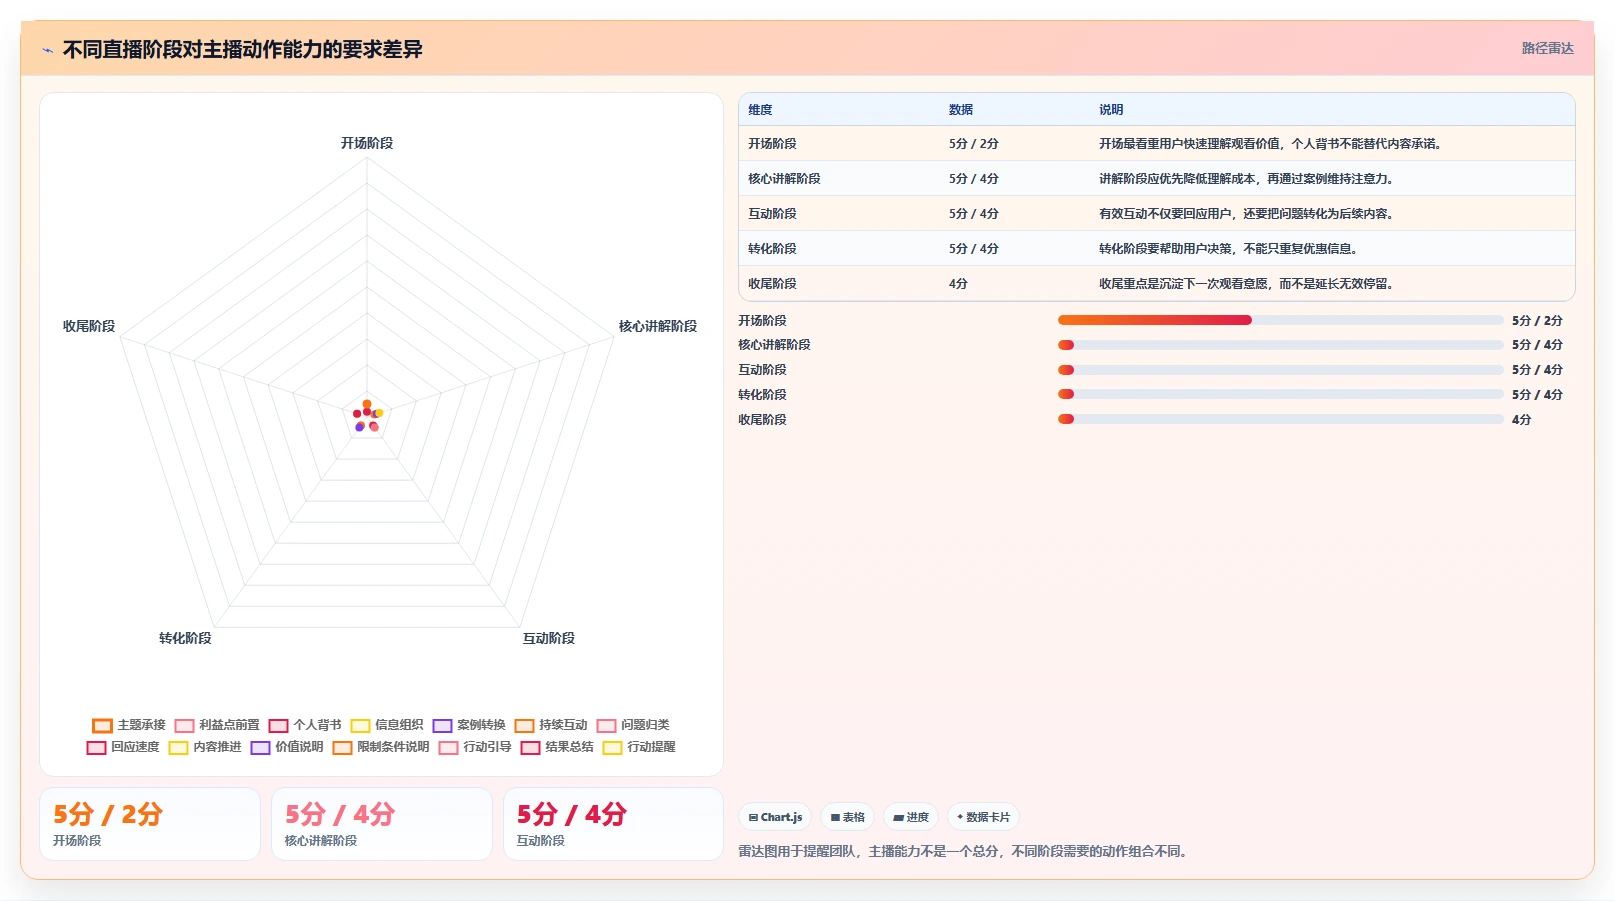The width and height of the screenshot is (1615, 901).
Task: Click the page title 不同直播阶段对主播动作能力的要求差异
Action: [243, 50]
